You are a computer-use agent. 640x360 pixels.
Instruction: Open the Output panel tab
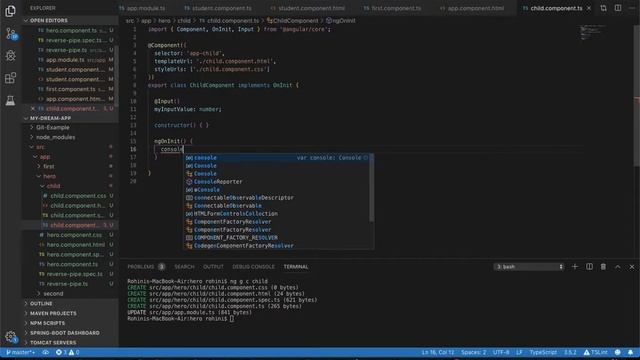pyautogui.click(x=213, y=267)
